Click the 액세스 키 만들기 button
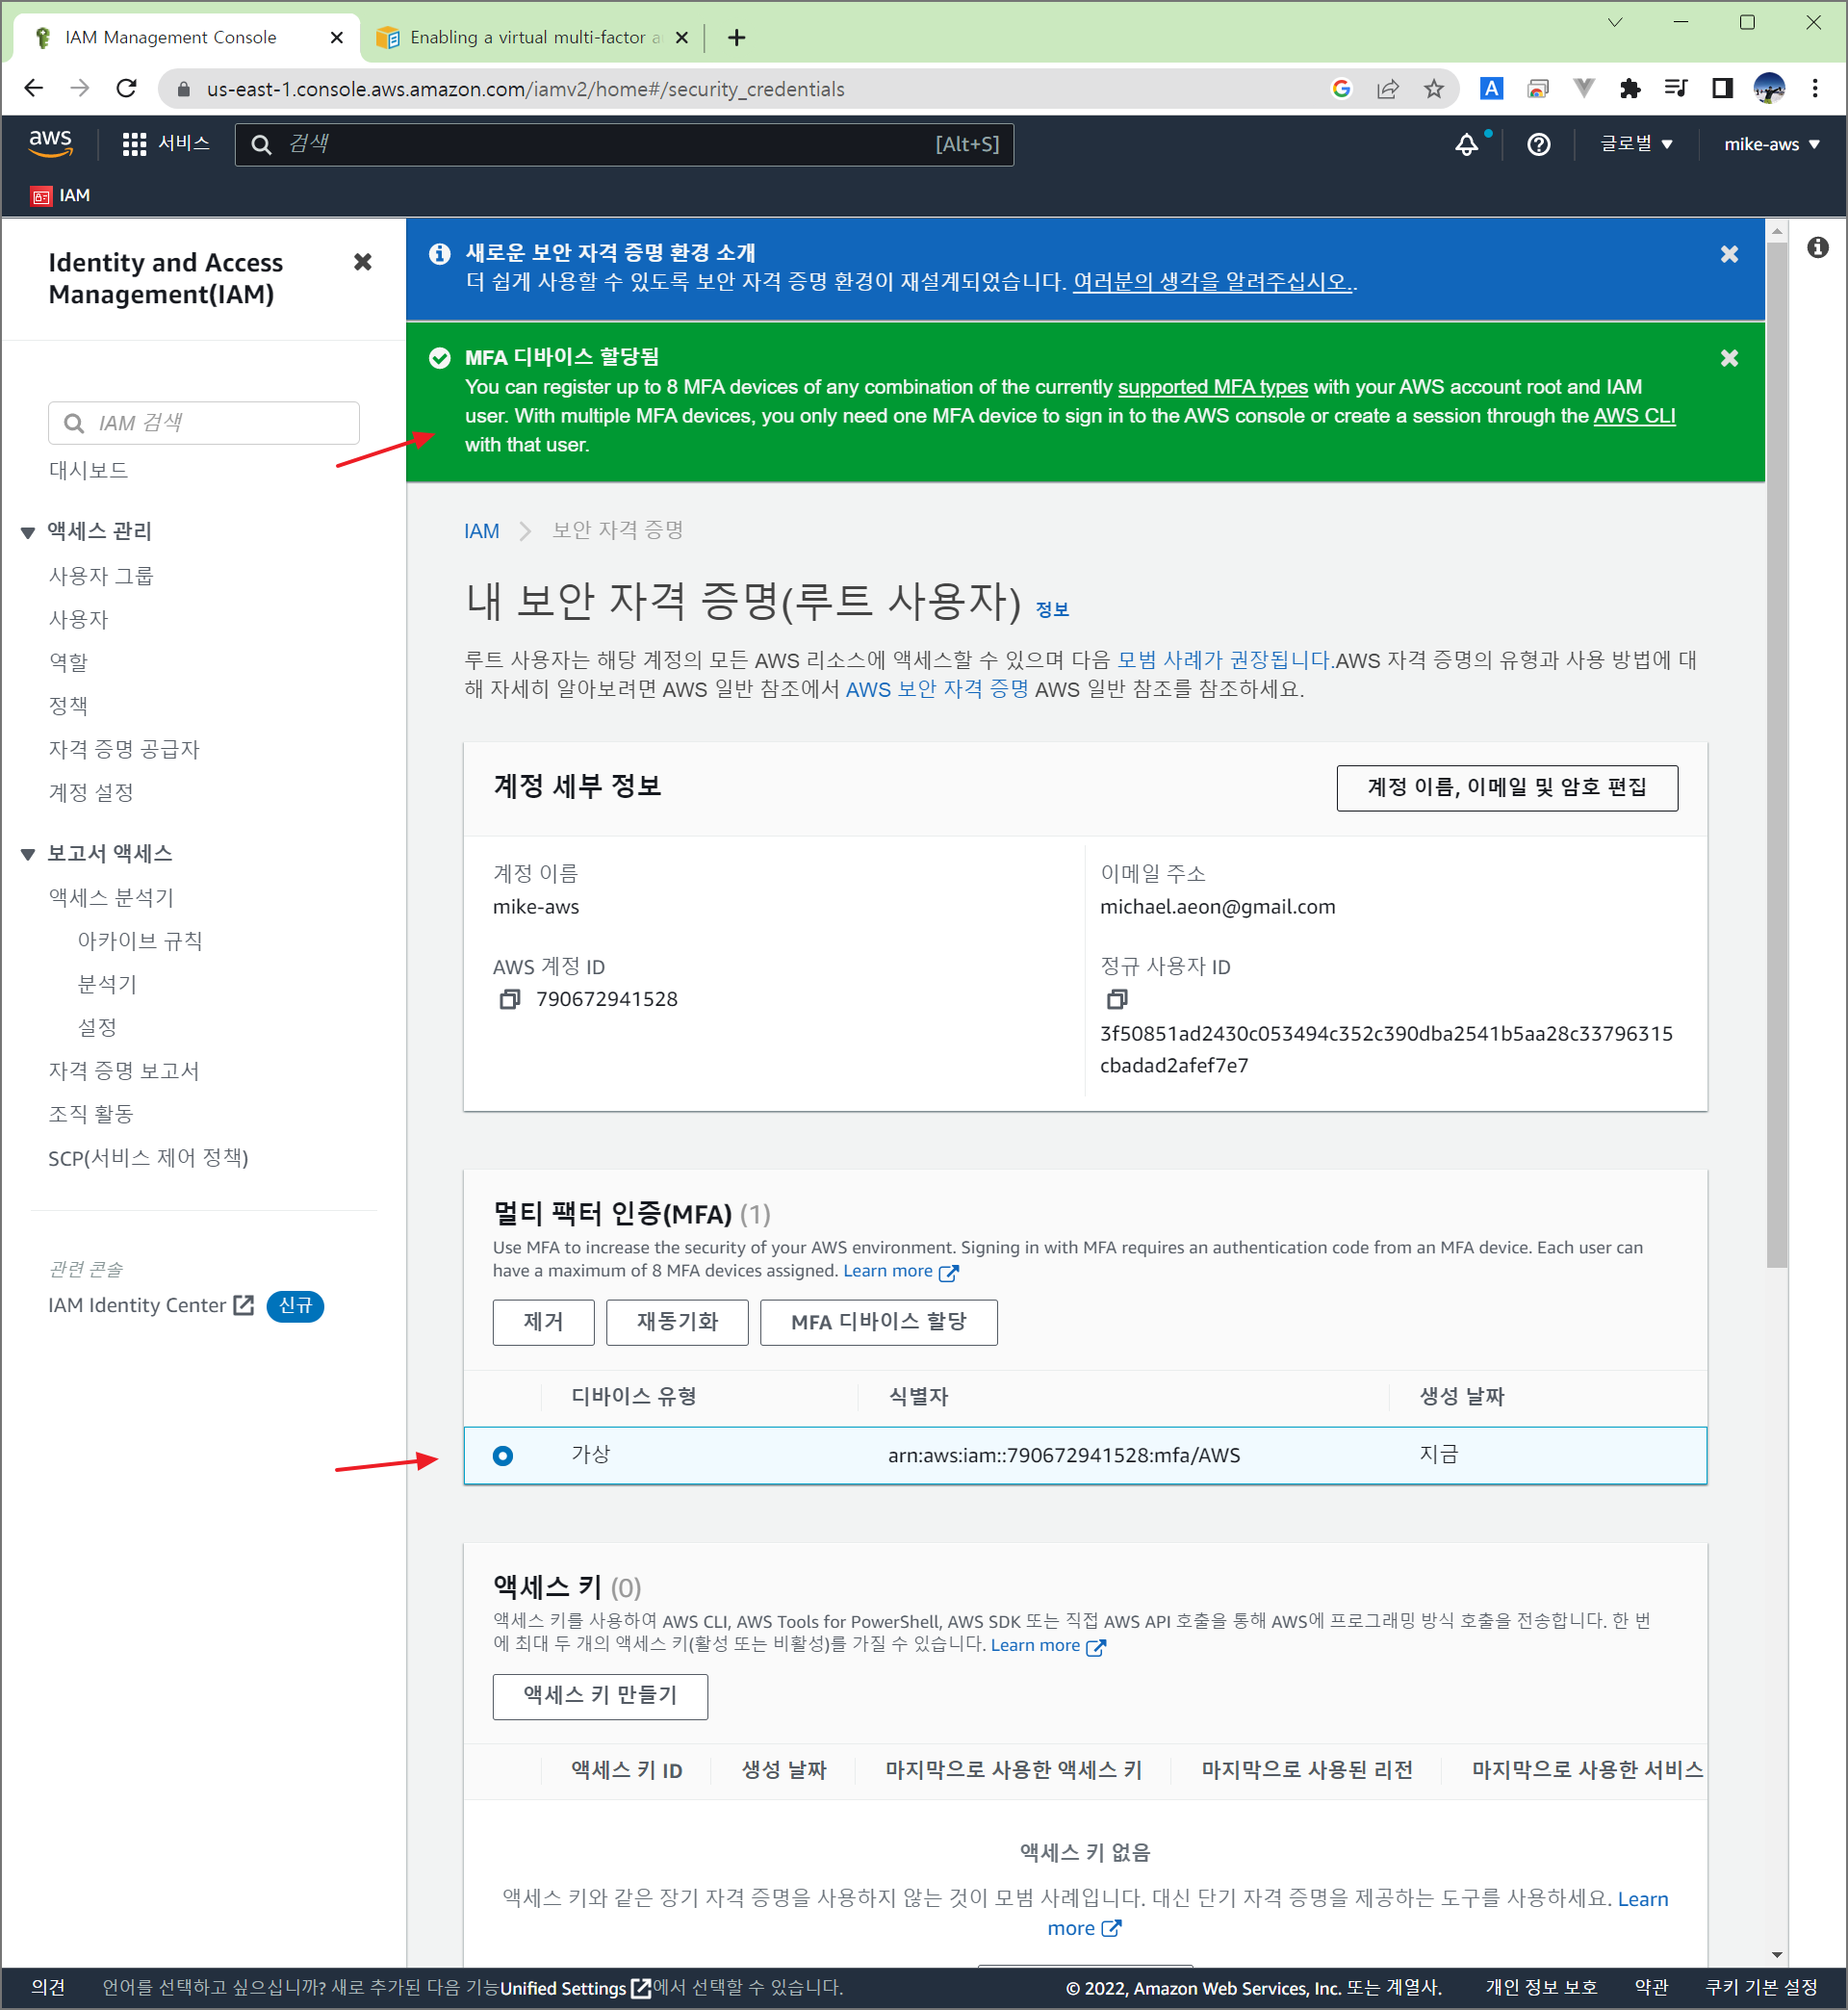 click(x=600, y=1696)
